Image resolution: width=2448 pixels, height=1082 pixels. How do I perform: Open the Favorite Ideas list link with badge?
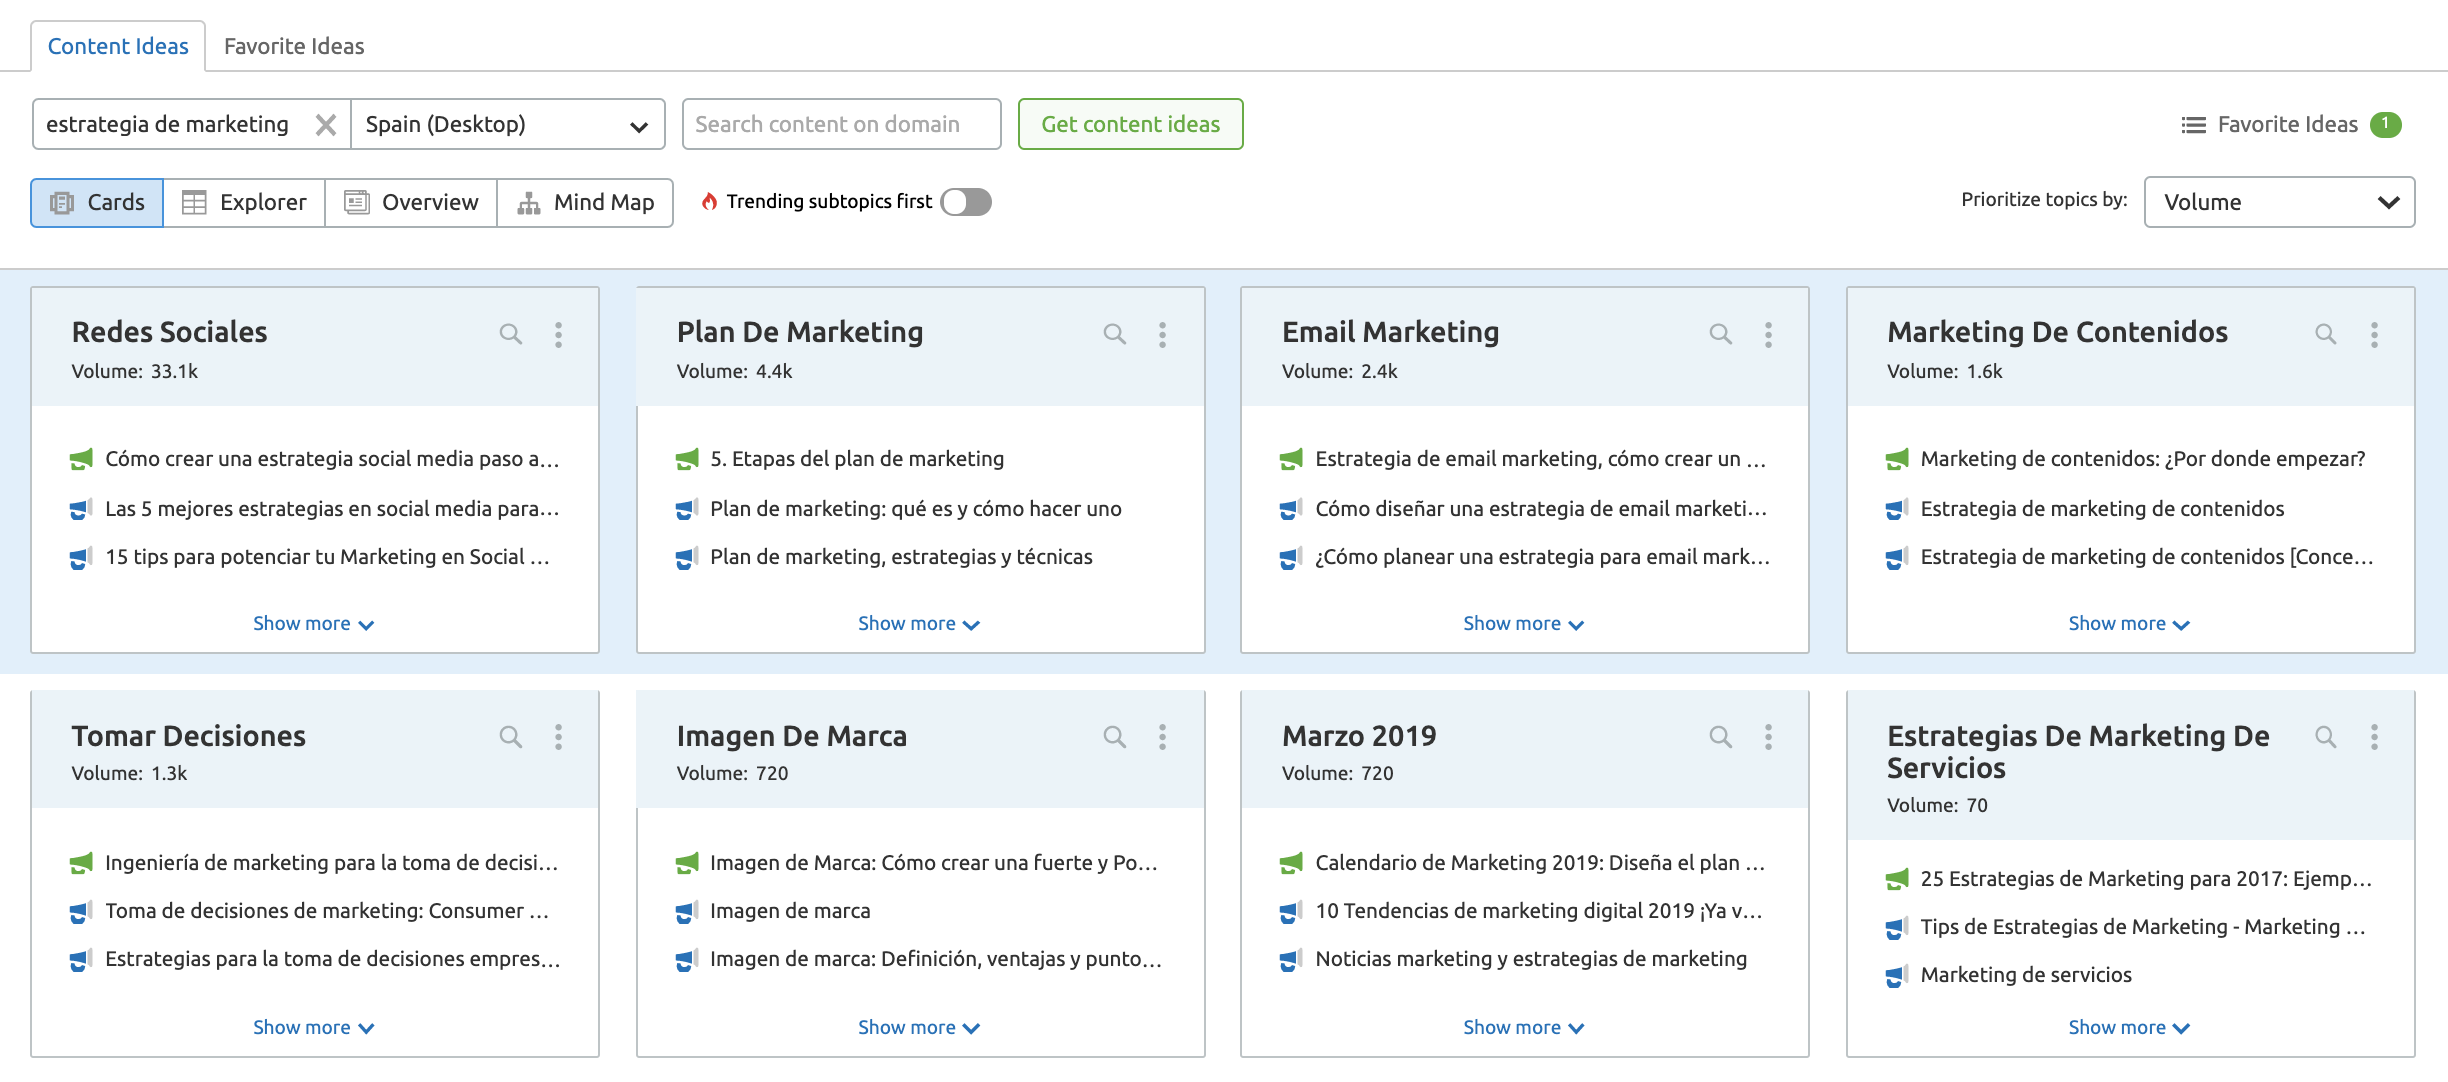point(2289,125)
